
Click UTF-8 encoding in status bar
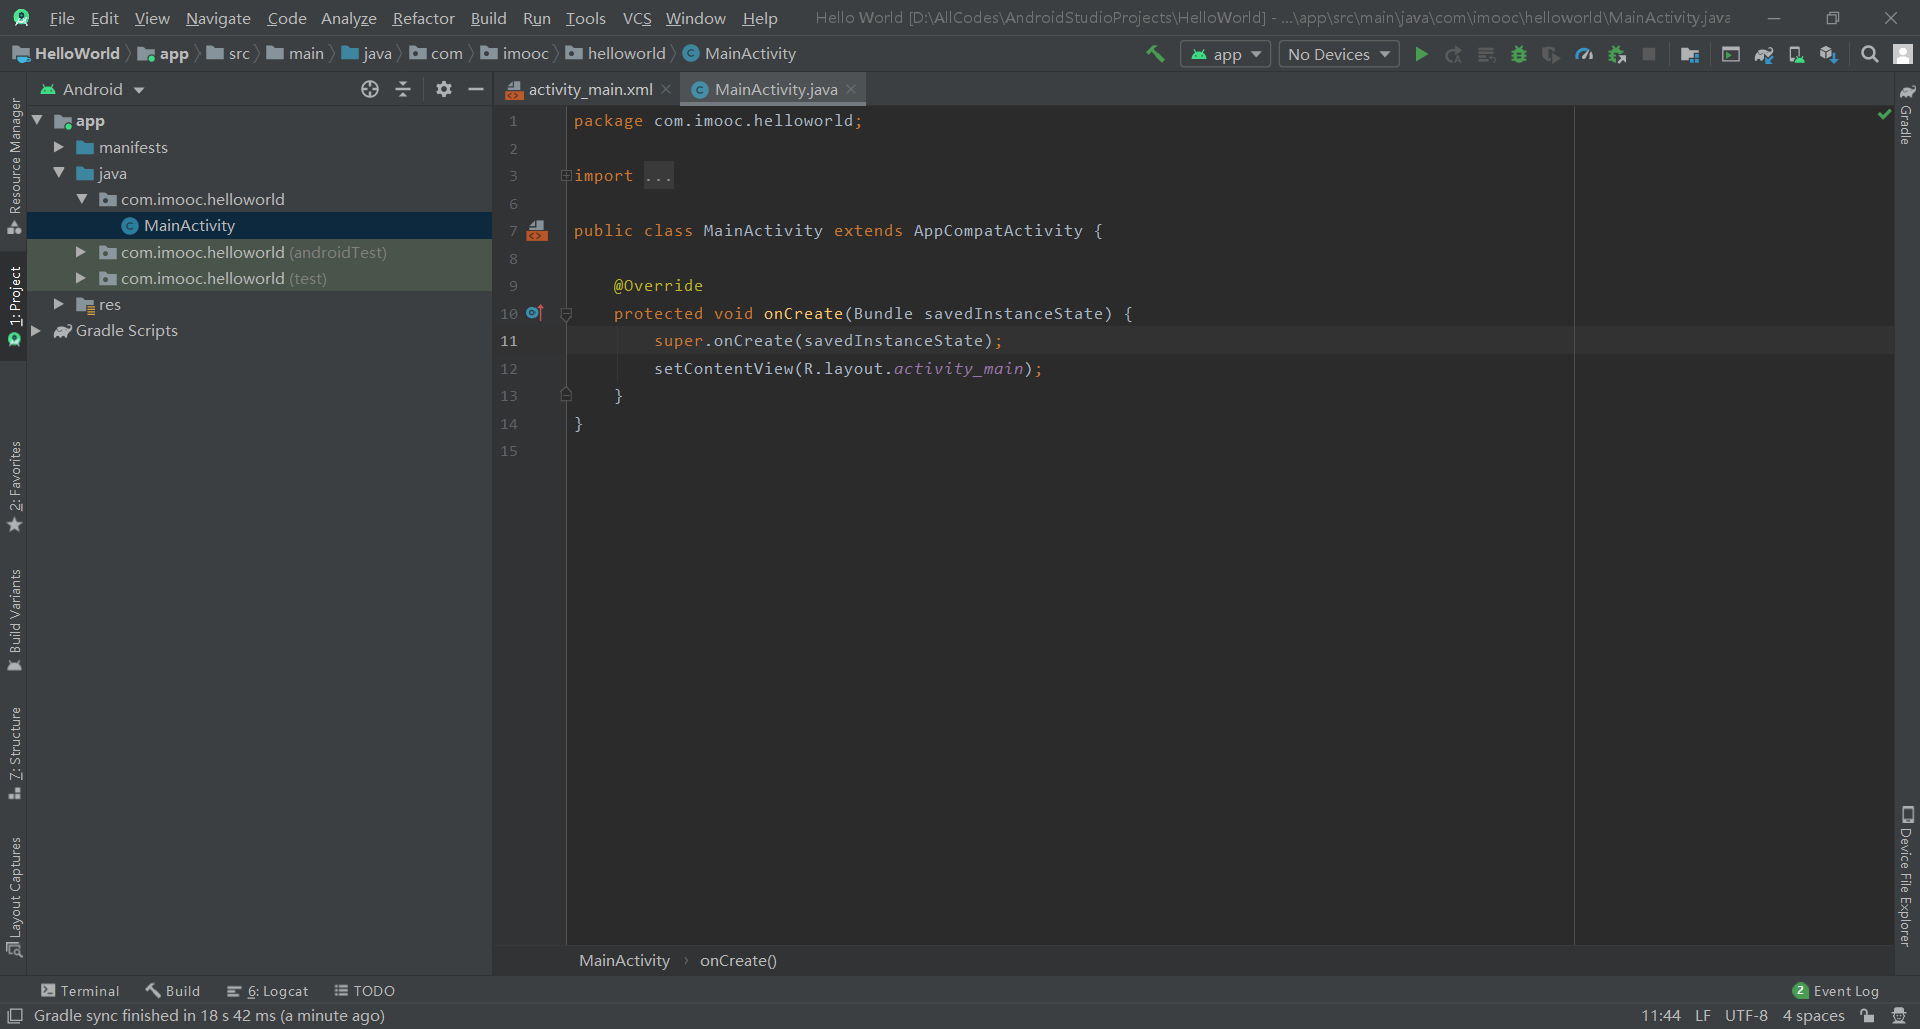pos(1746,1016)
